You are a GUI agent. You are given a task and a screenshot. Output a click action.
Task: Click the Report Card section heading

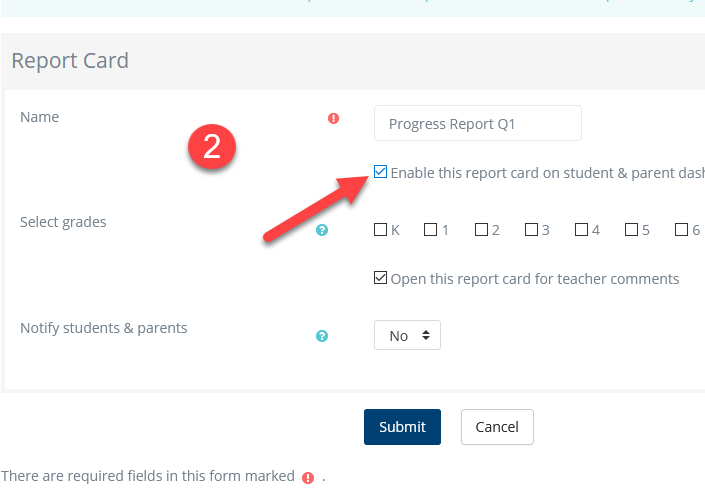[x=70, y=60]
